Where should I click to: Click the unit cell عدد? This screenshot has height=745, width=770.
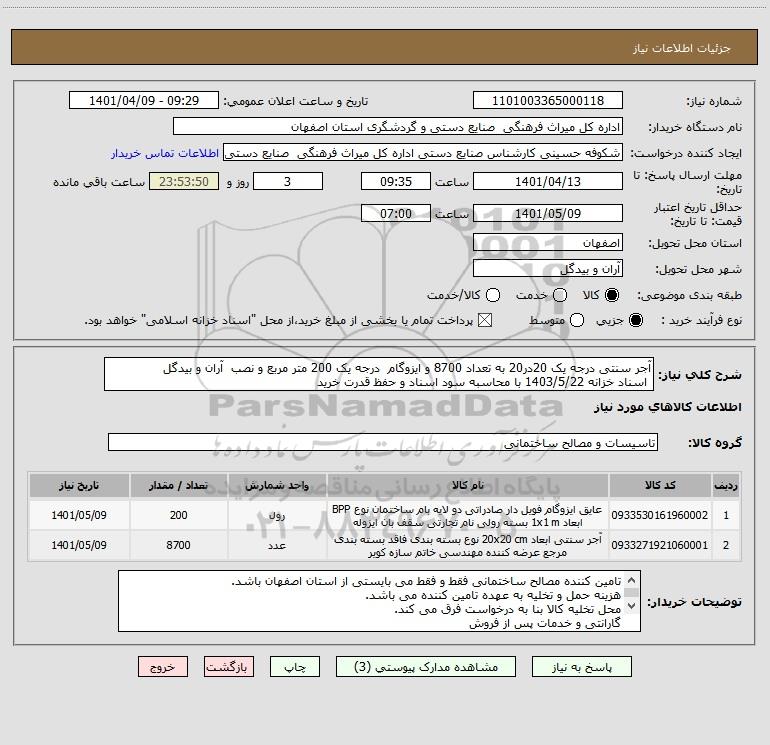[277, 545]
